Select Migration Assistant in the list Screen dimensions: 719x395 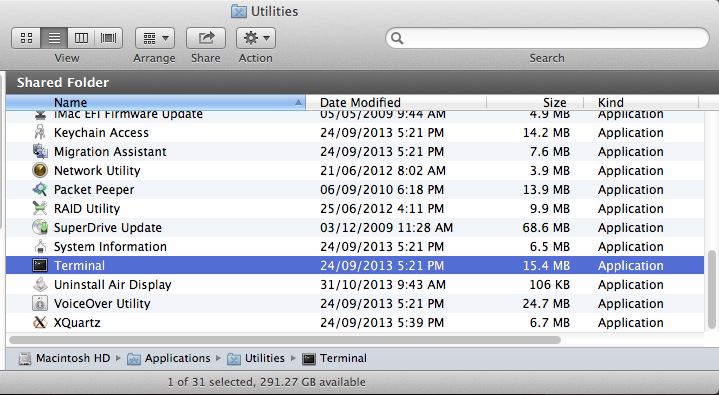pyautogui.click(x=110, y=152)
